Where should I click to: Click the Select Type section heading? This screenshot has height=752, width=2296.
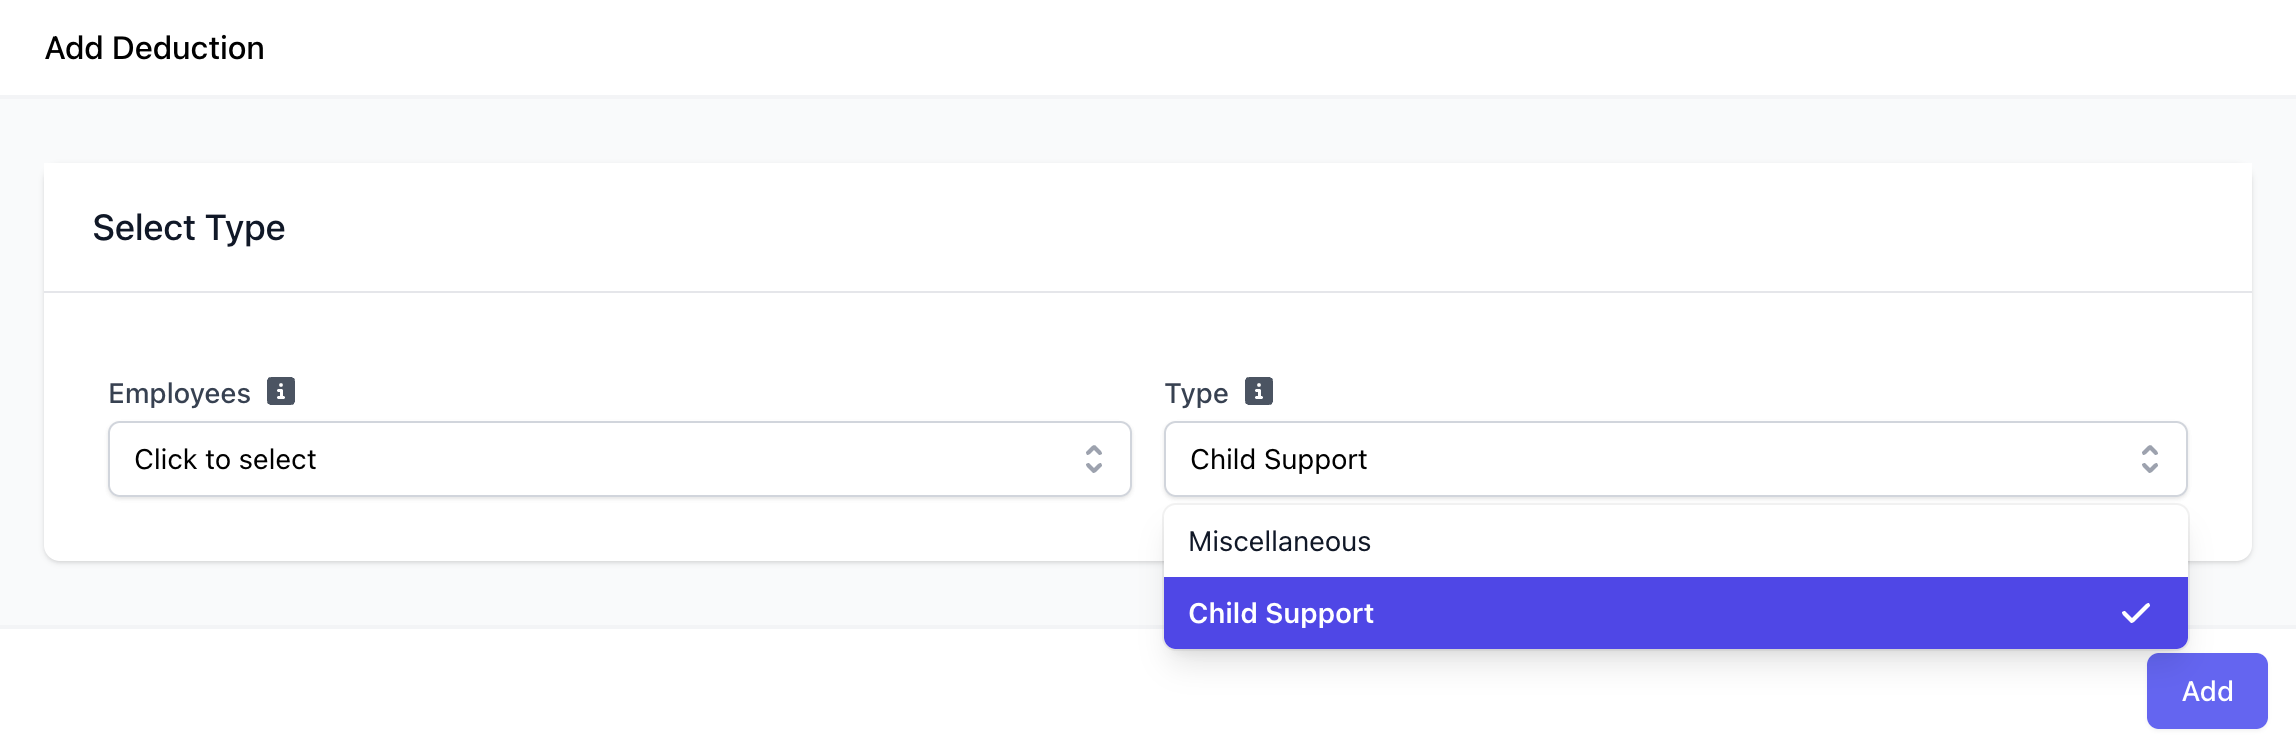[x=189, y=228]
